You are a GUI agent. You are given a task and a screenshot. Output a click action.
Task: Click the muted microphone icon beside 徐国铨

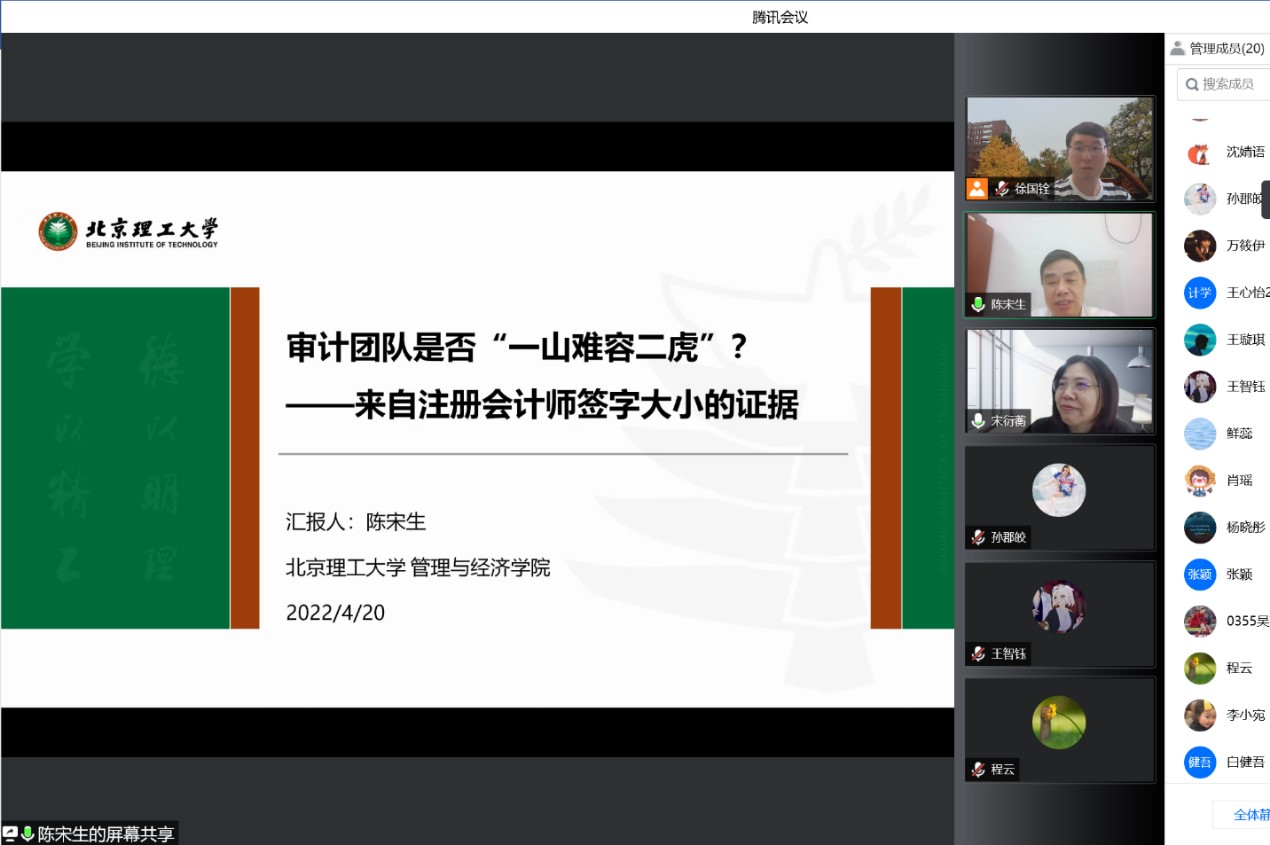[1001, 188]
